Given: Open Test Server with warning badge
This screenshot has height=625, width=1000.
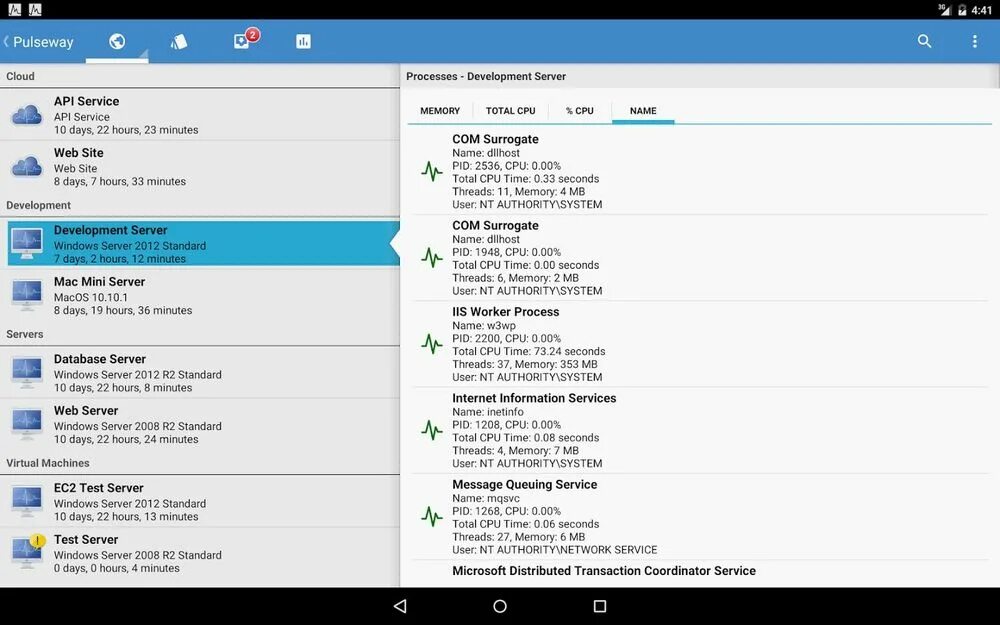Looking at the screenshot, I should pyautogui.click(x=200, y=553).
